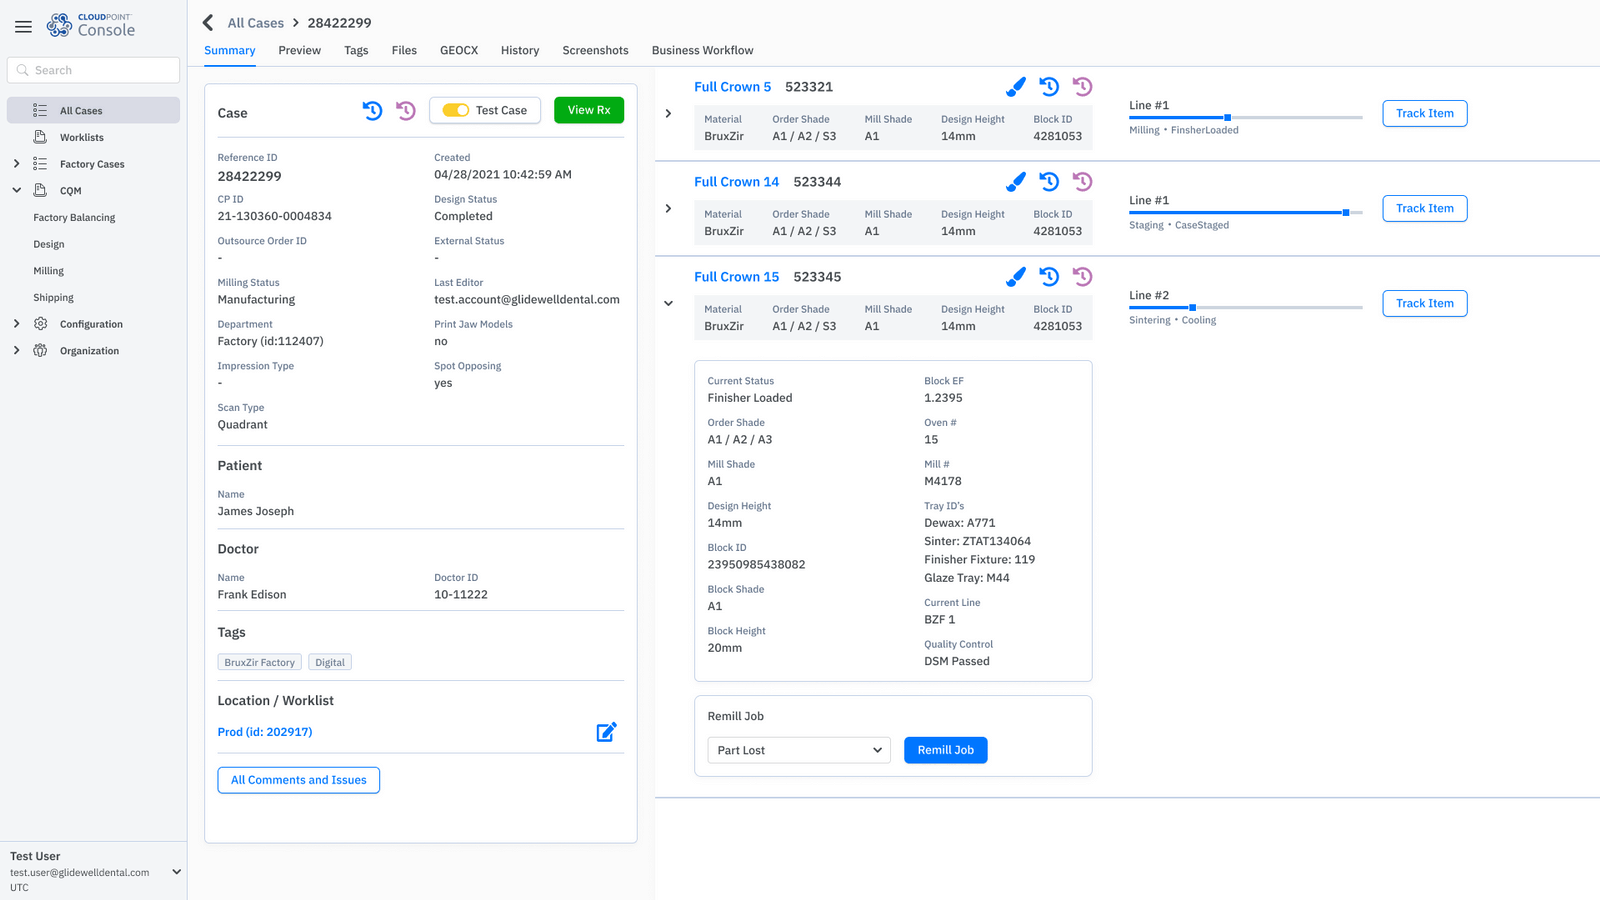Click the pink restore icon in the Case panel
The width and height of the screenshot is (1600, 900).
click(405, 111)
